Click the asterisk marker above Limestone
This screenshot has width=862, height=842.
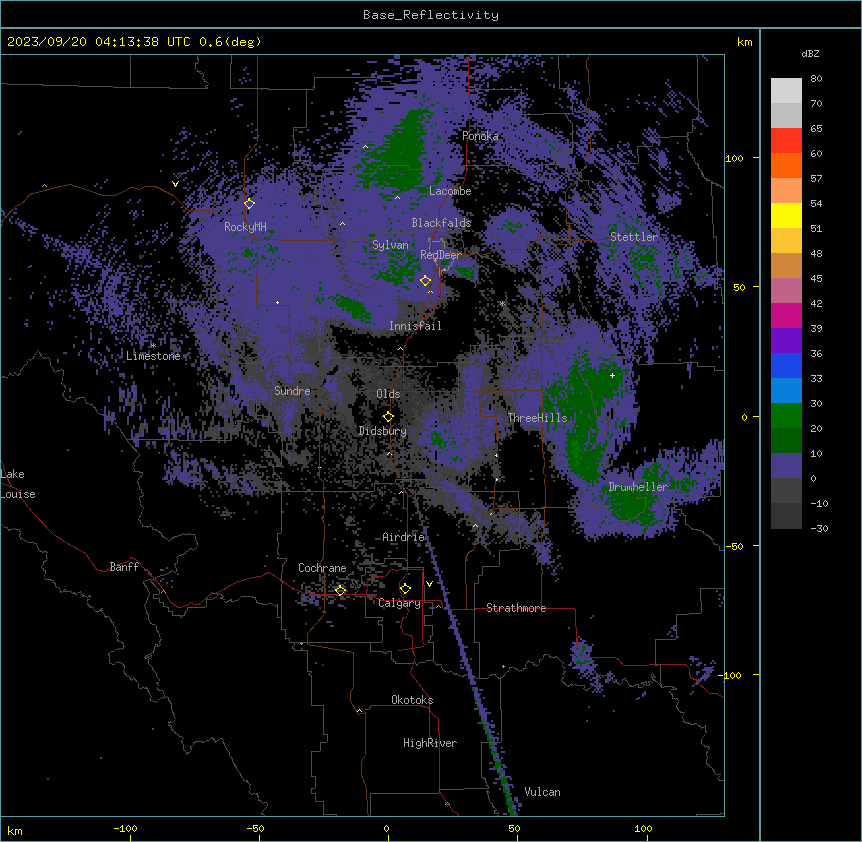click(x=153, y=346)
